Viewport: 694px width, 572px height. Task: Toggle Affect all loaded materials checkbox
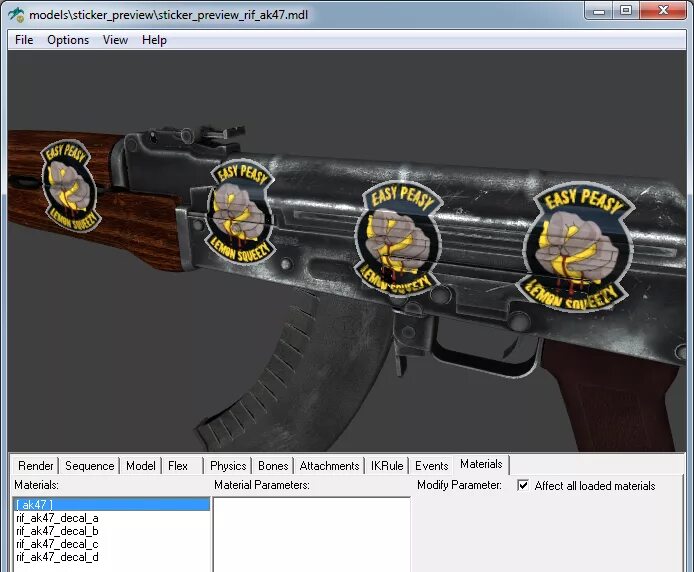click(x=523, y=485)
